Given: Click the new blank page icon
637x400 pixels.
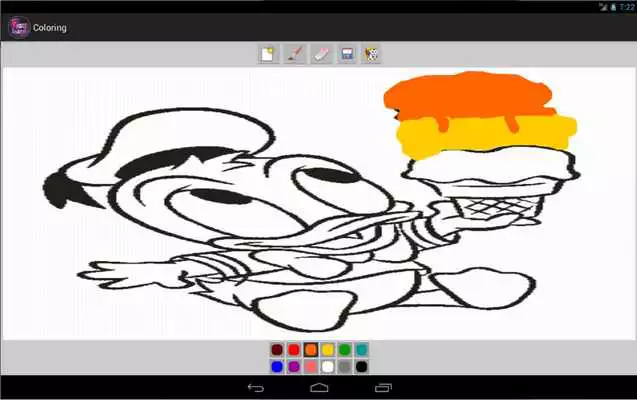Looking at the screenshot, I should [x=267, y=54].
